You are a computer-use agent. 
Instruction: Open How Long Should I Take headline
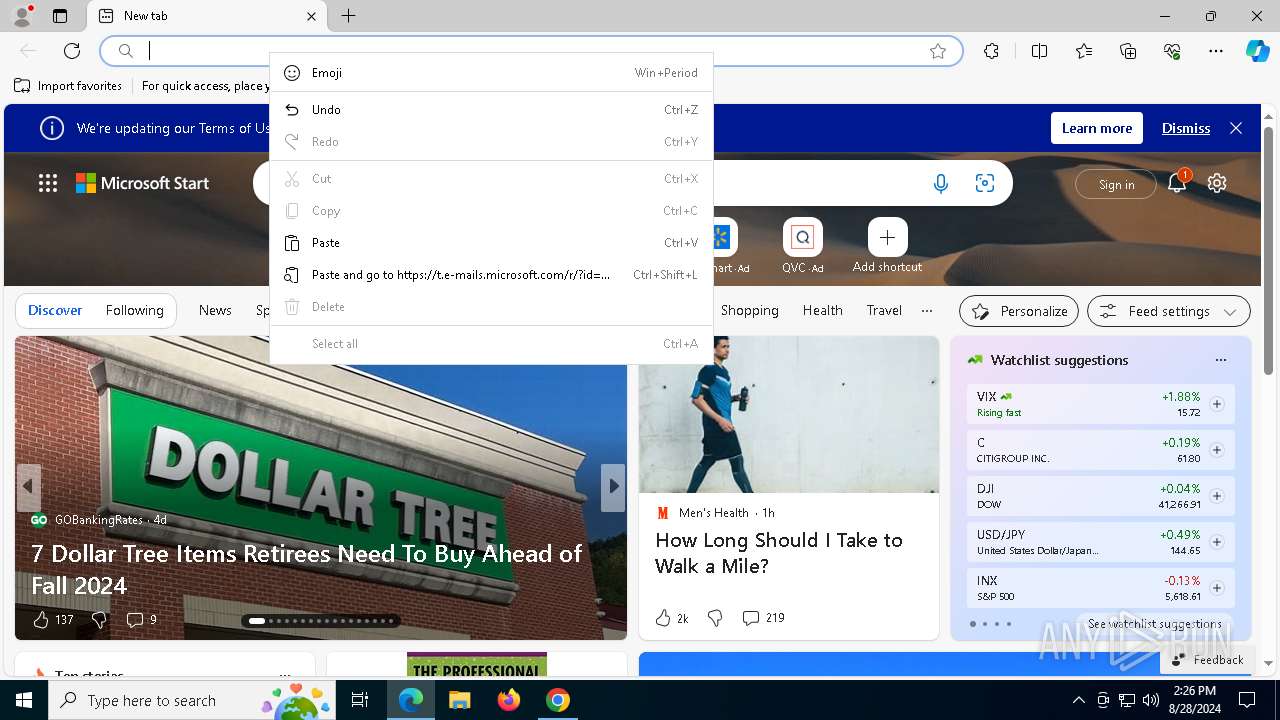[779, 553]
